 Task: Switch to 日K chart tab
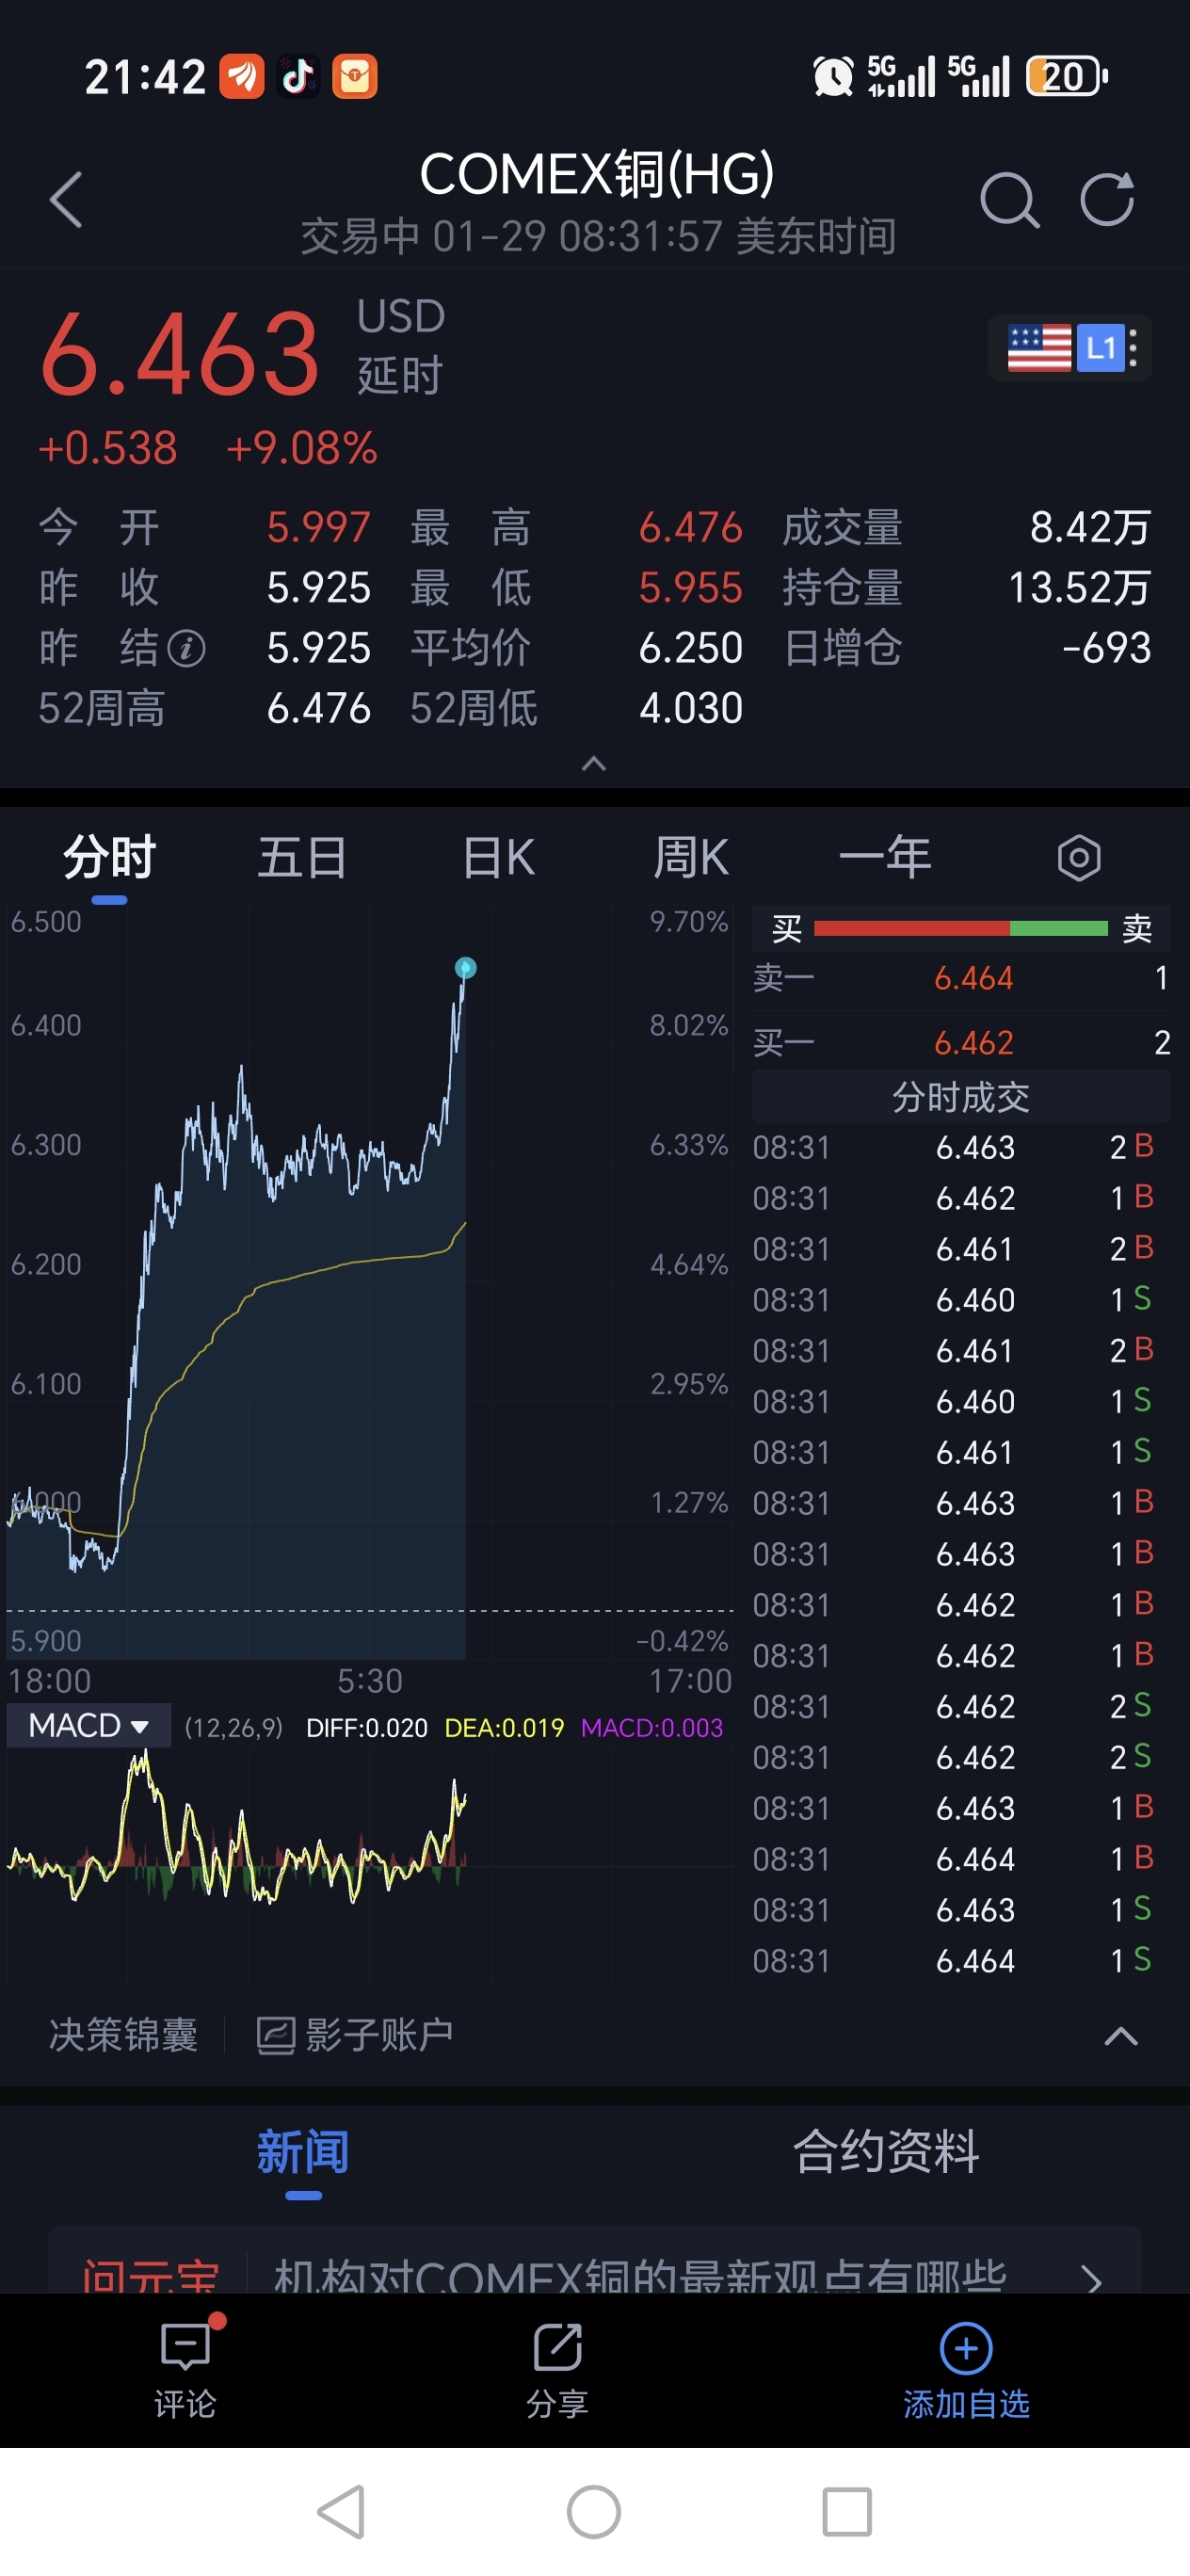(498, 857)
